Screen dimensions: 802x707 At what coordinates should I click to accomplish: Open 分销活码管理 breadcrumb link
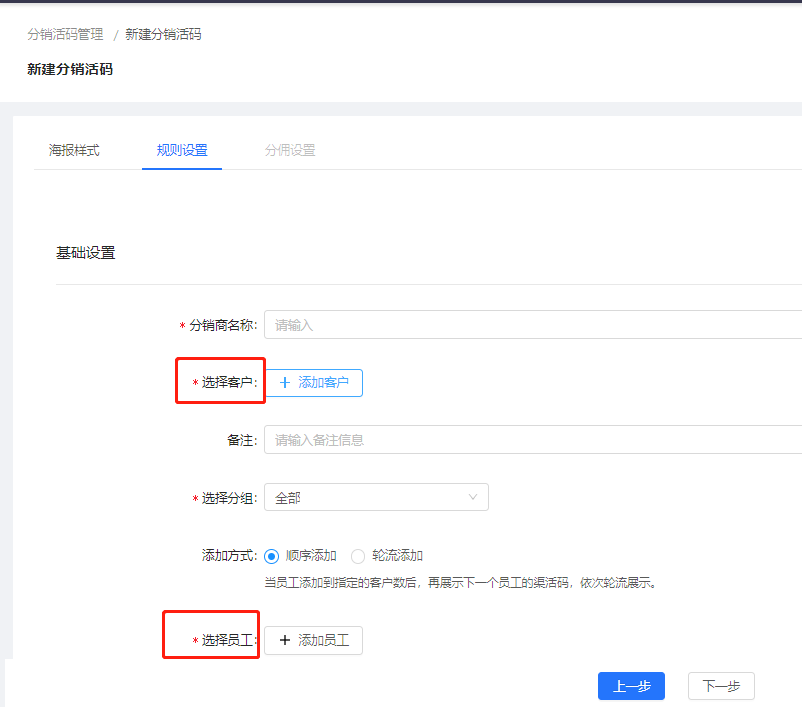[x=65, y=34]
